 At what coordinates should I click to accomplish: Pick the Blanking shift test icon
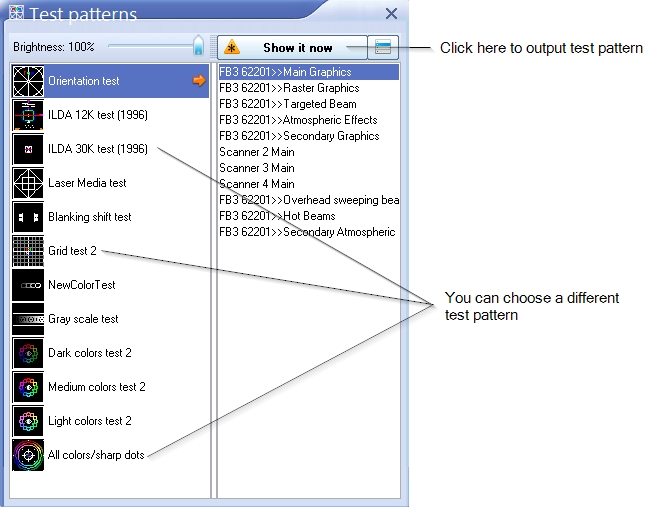(28, 217)
